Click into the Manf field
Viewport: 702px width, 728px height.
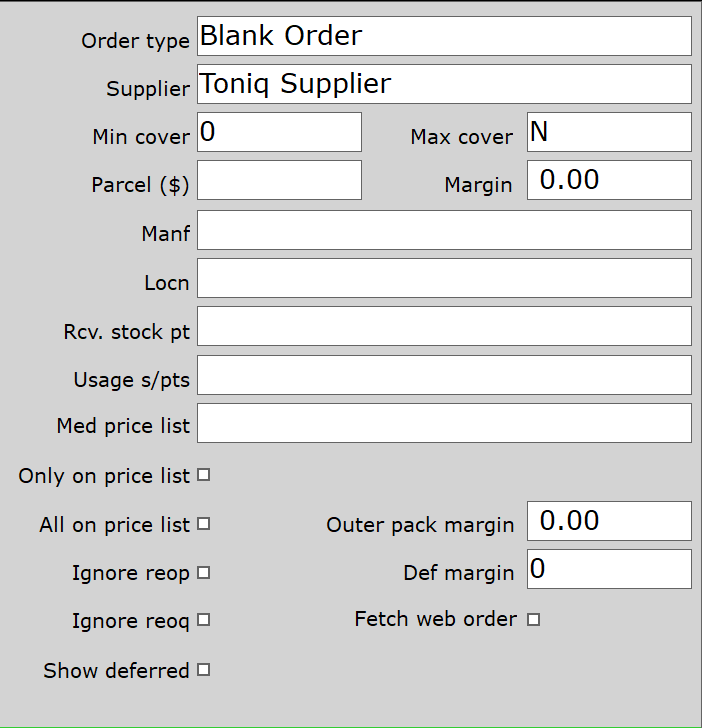pos(444,230)
